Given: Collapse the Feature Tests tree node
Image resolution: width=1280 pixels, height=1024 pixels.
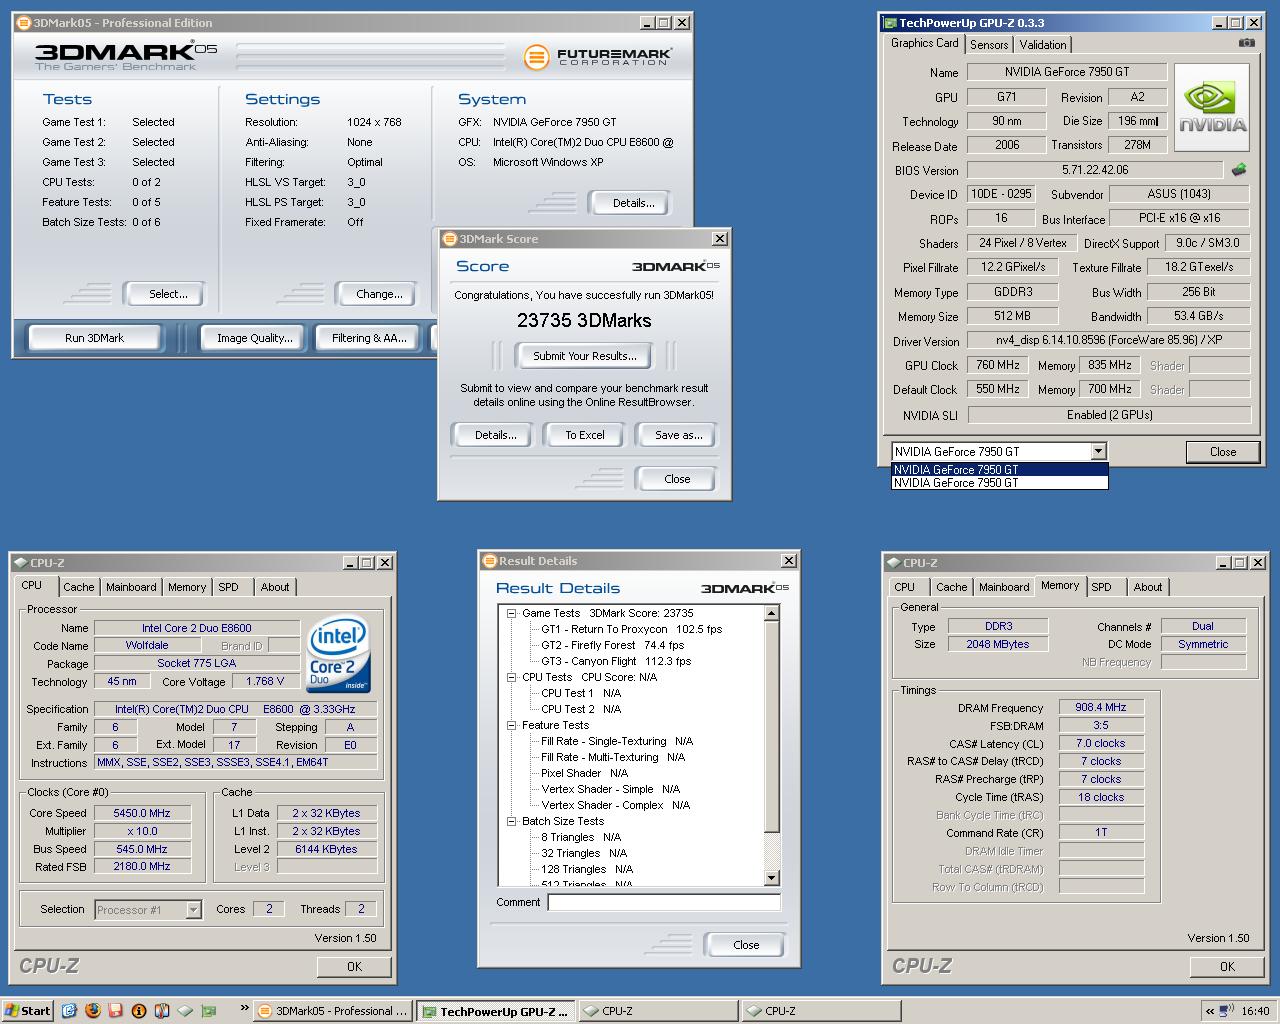Looking at the screenshot, I should pos(511,725).
